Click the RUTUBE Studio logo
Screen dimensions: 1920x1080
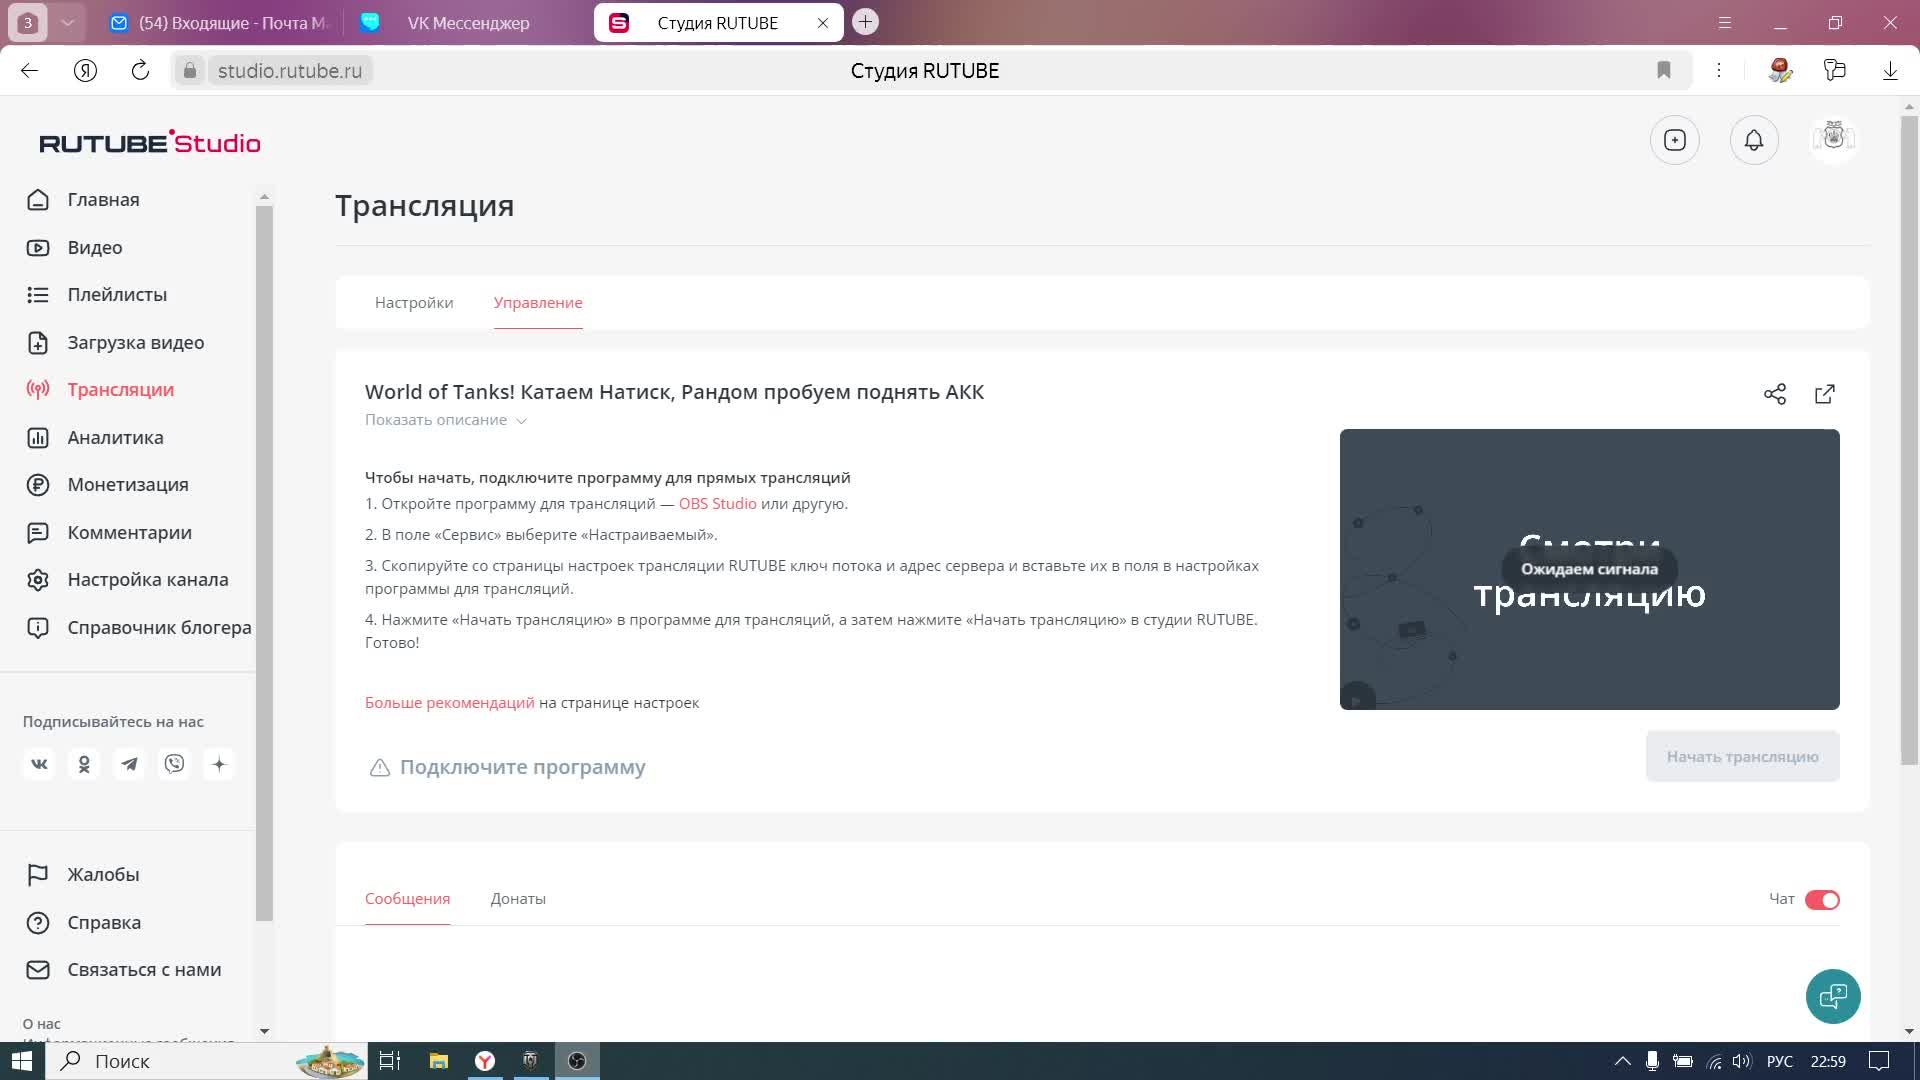pos(150,142)
